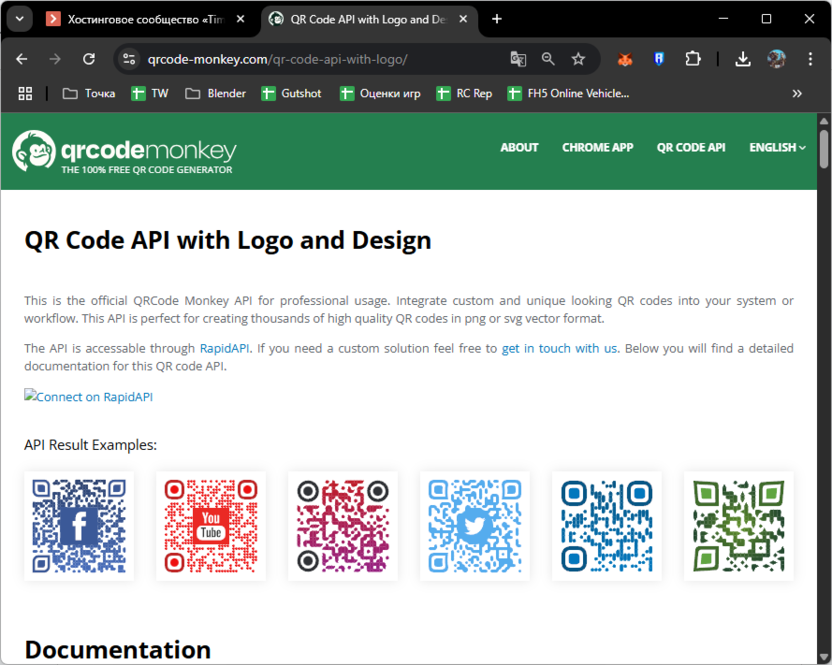Expand the ENGLISH language dropdown
This screenshot has width=832, height=665.
pos(776,147)
